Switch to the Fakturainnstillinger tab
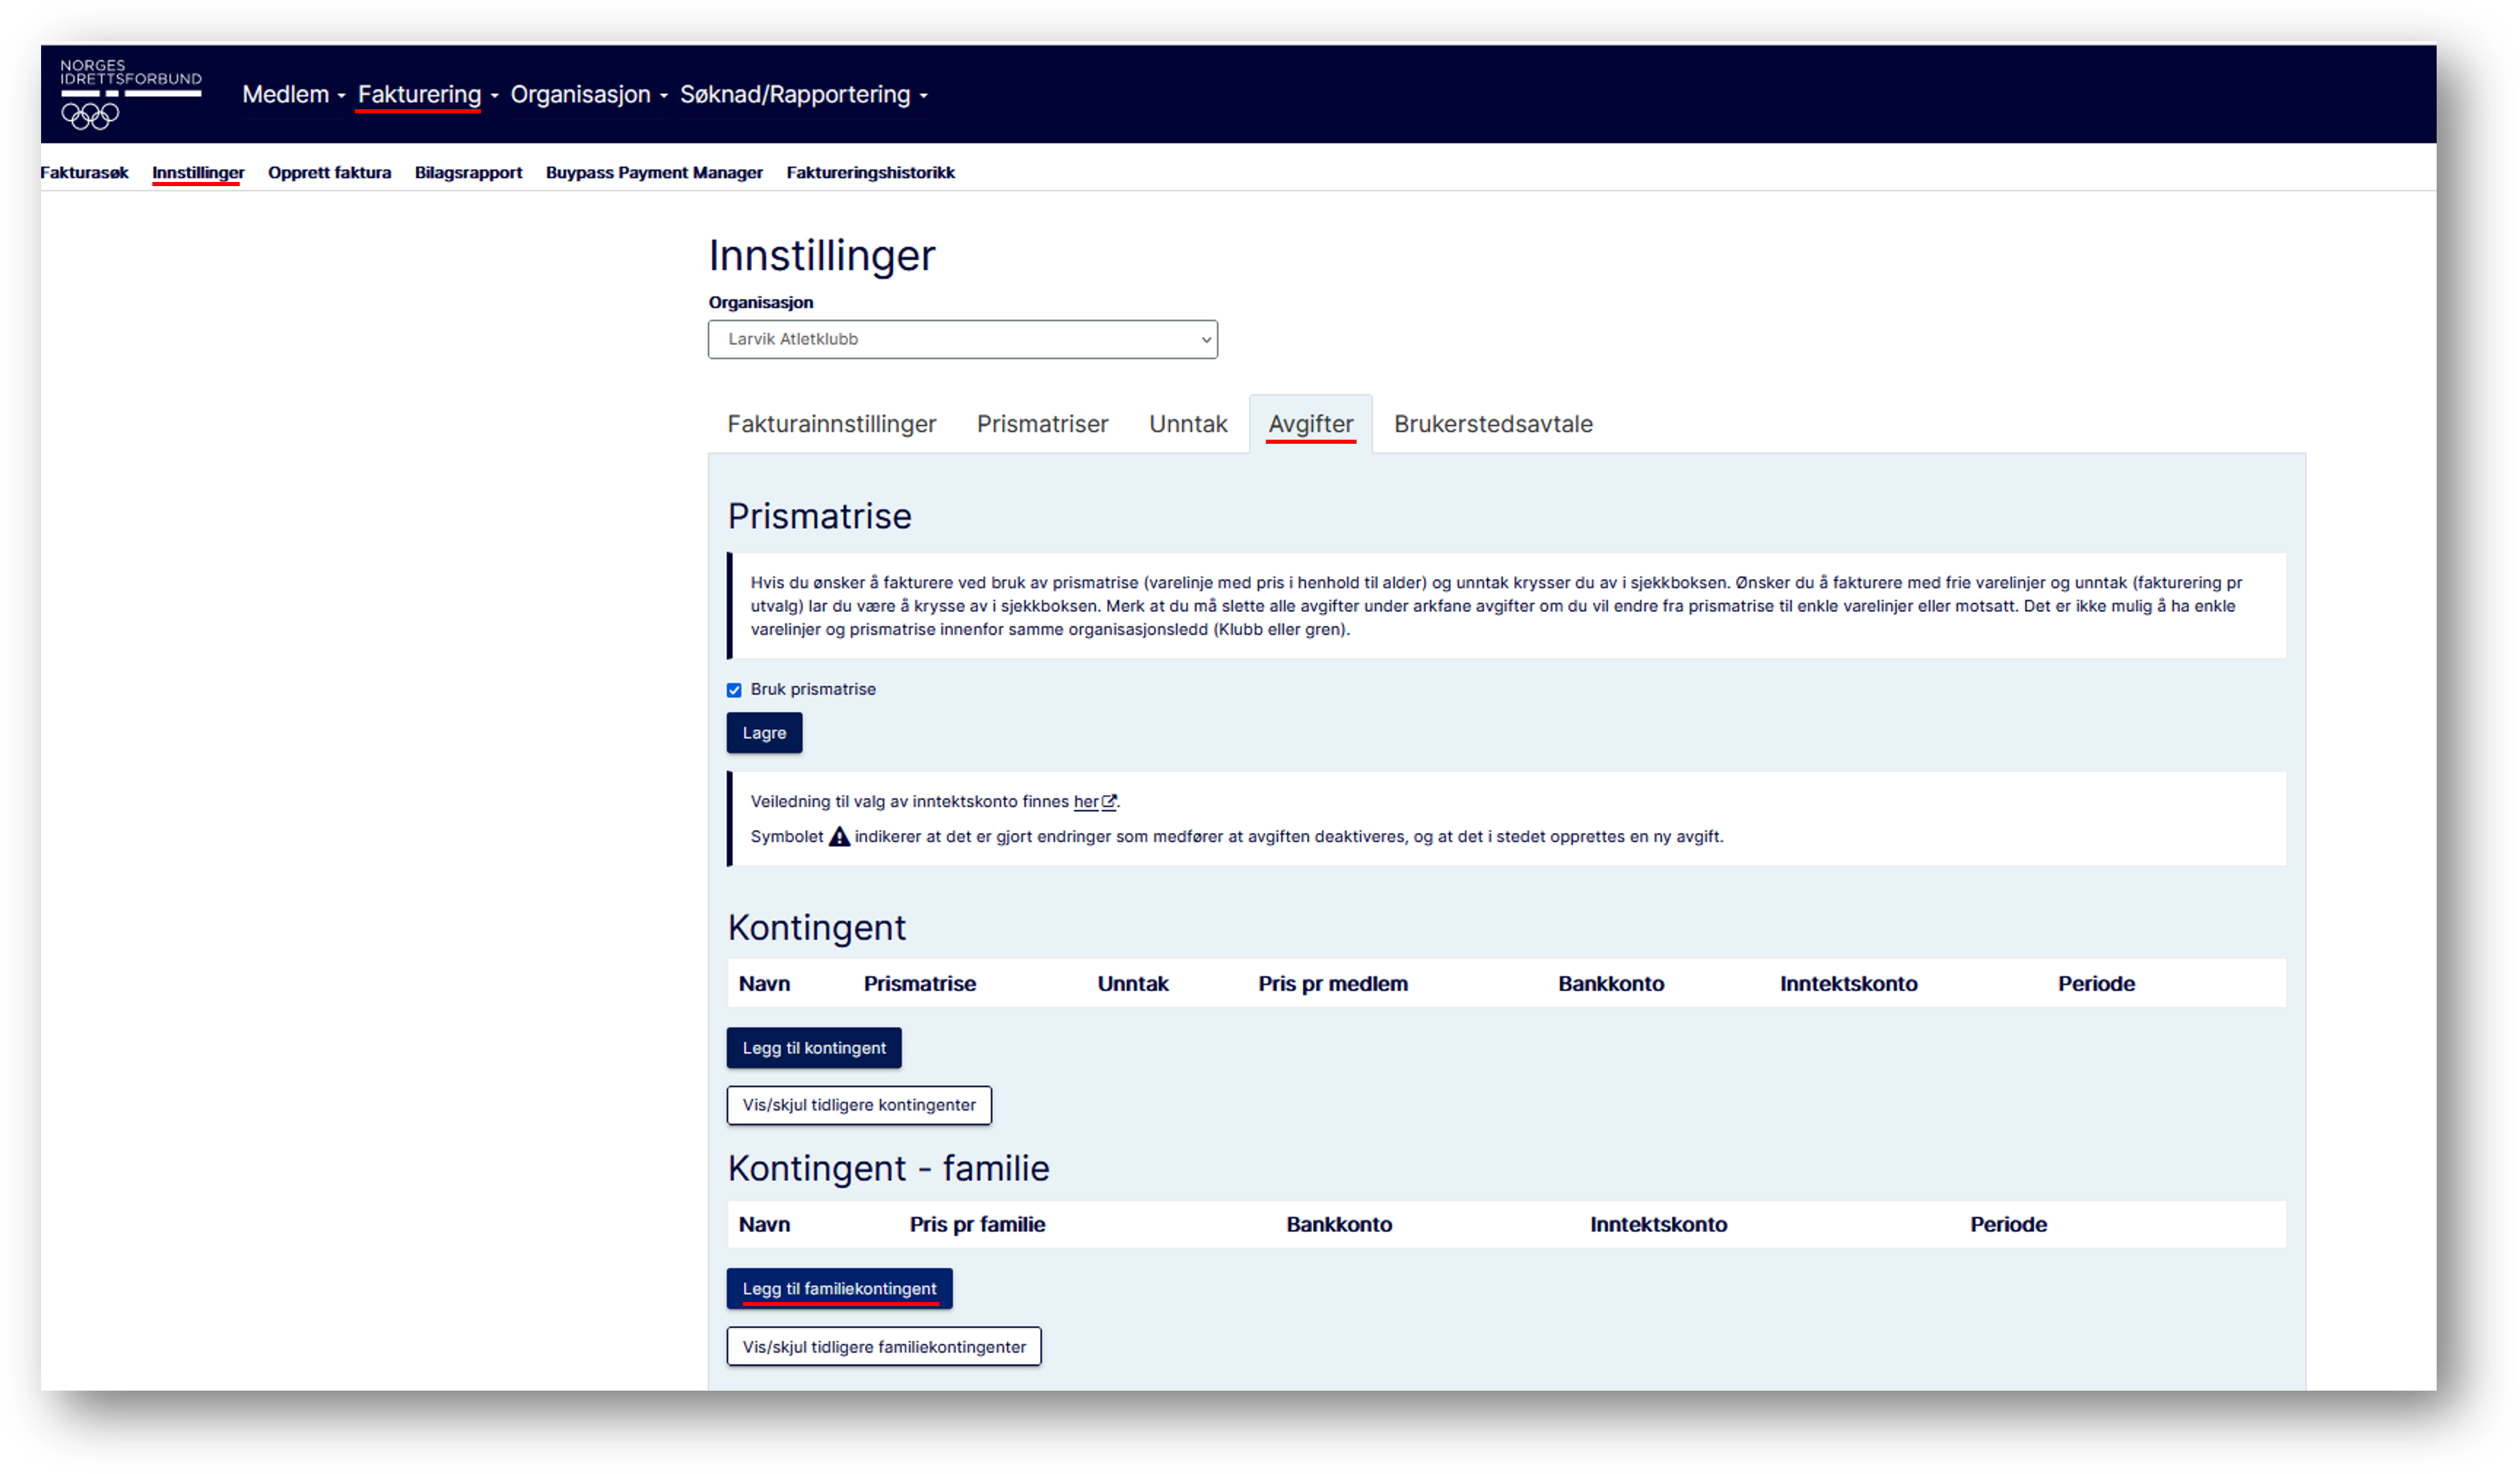The height and width of the screenshot is (1474, 2520). (x=831, y=424)
